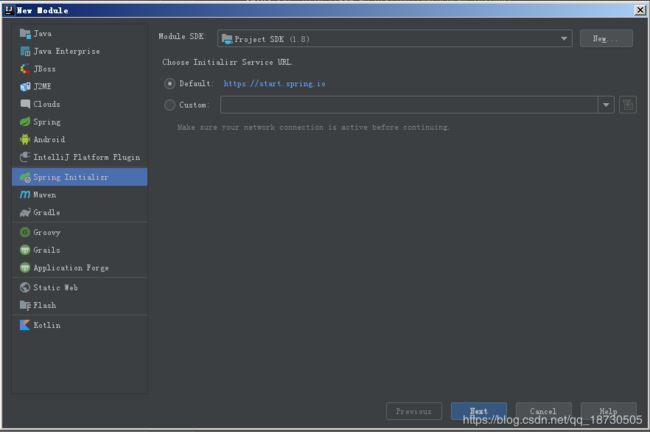Click the Gradle elephant icon
The height and width of the screenshot is (434, 650).
(25, 213)
